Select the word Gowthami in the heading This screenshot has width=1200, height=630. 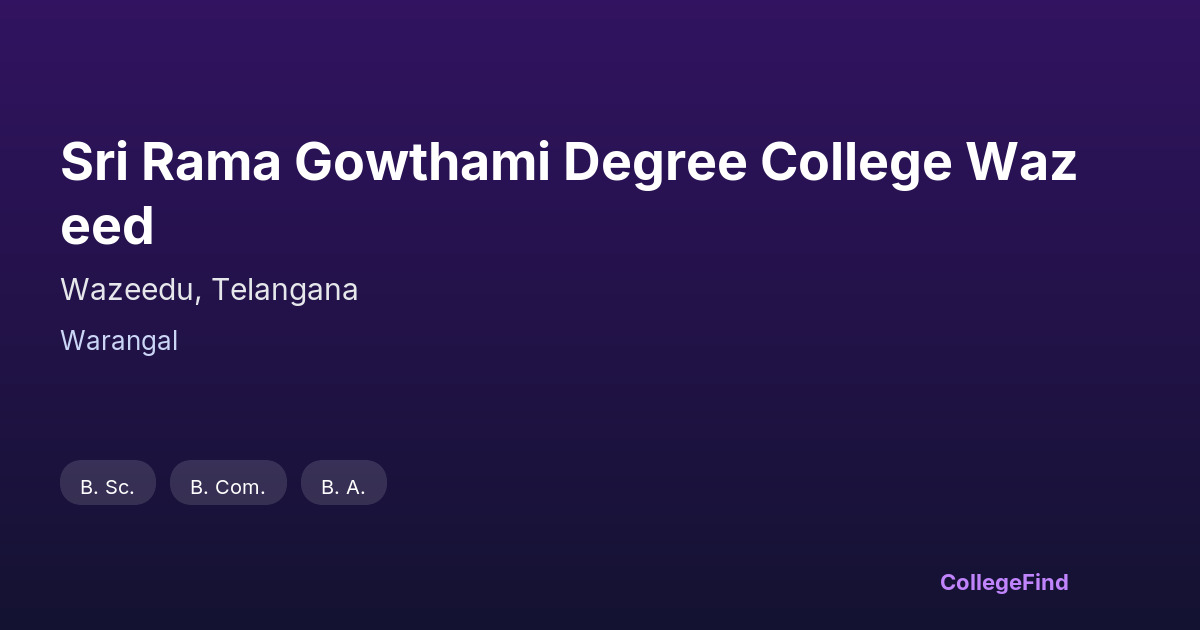click(422, 163)
